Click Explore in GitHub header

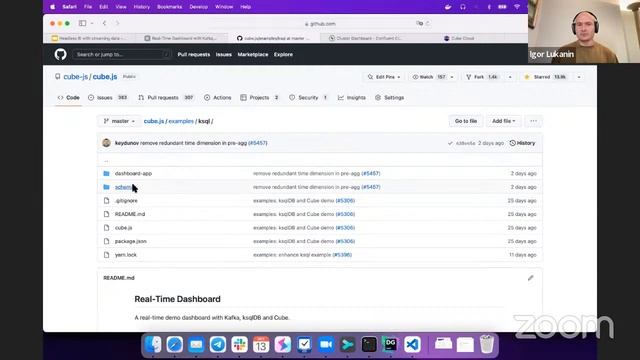coord(283,54)
